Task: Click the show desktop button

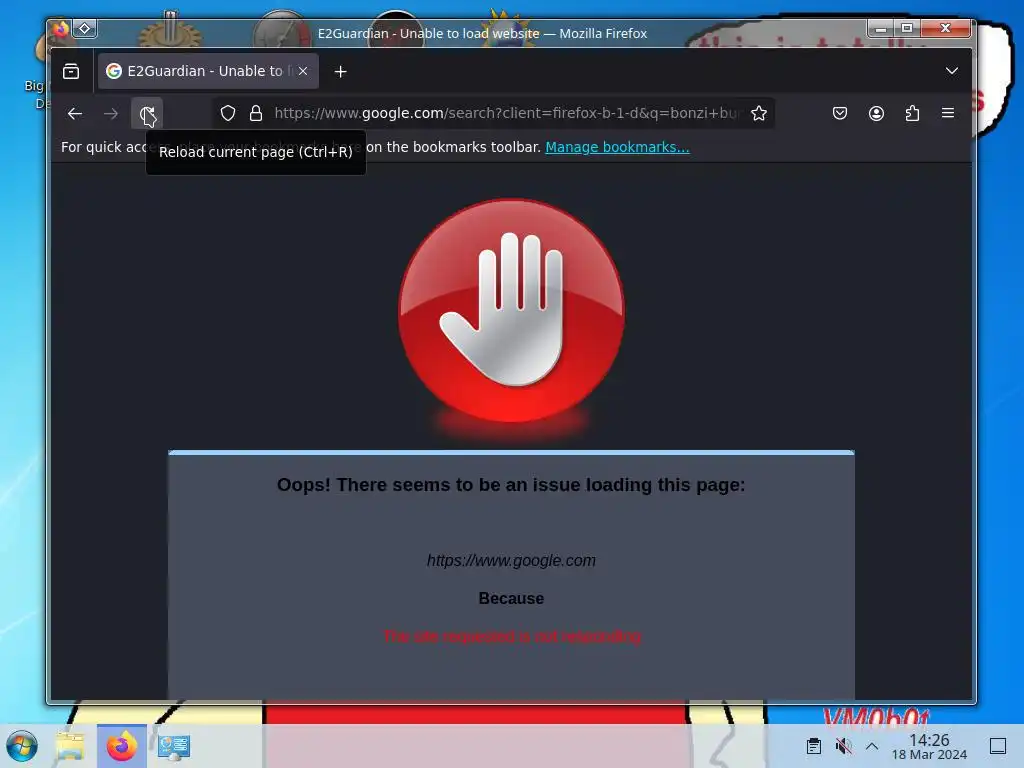Action: point(998,746)
